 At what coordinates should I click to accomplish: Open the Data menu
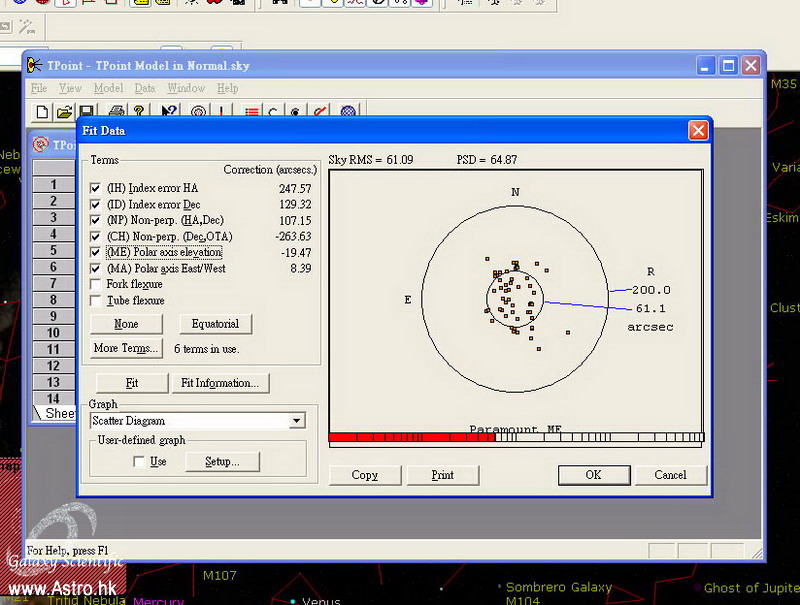[x=145, y=88]
